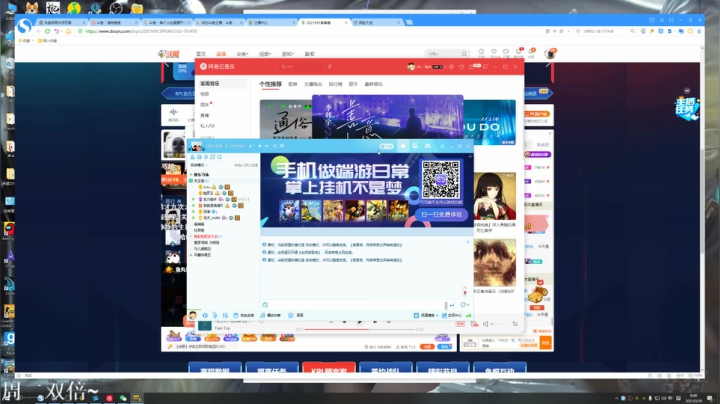Click the user avatar in NetEase Music header
Screen dimensions: 720x404
[x=411, y=67]
